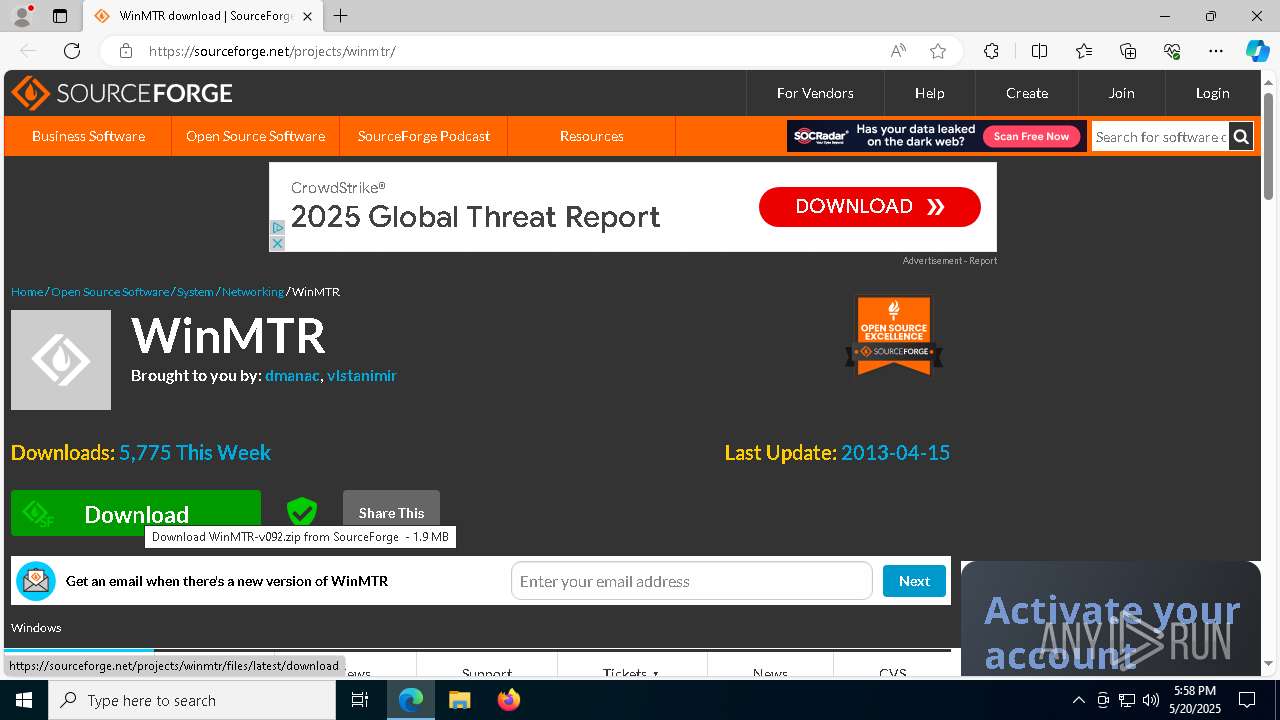
Task: Open the notification center
Action: tap(1247, 700)
